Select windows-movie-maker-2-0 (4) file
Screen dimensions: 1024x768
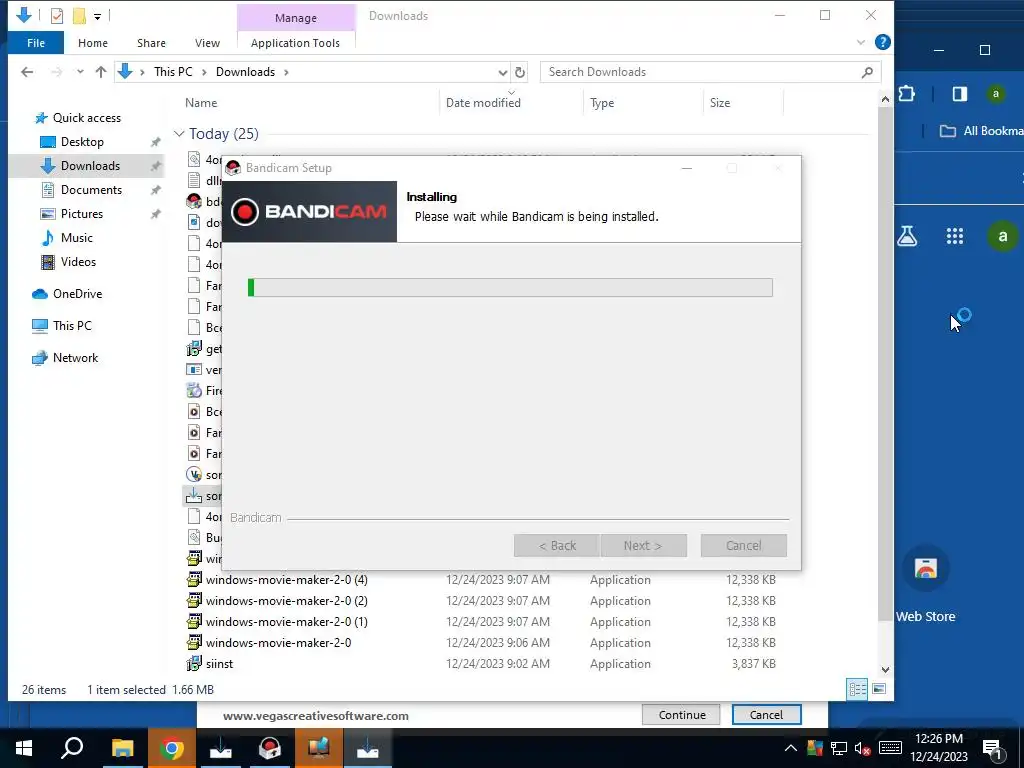[286, 580]
